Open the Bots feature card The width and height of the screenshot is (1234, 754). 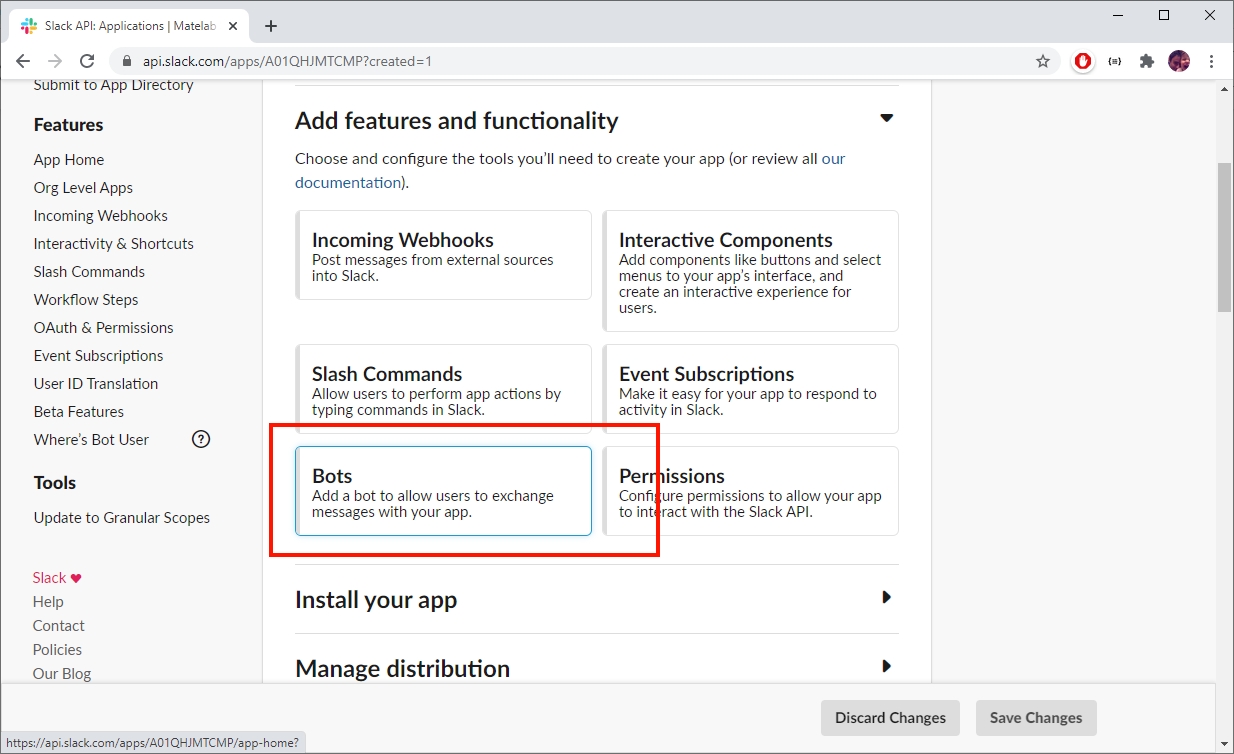click(x=443, y=491)
